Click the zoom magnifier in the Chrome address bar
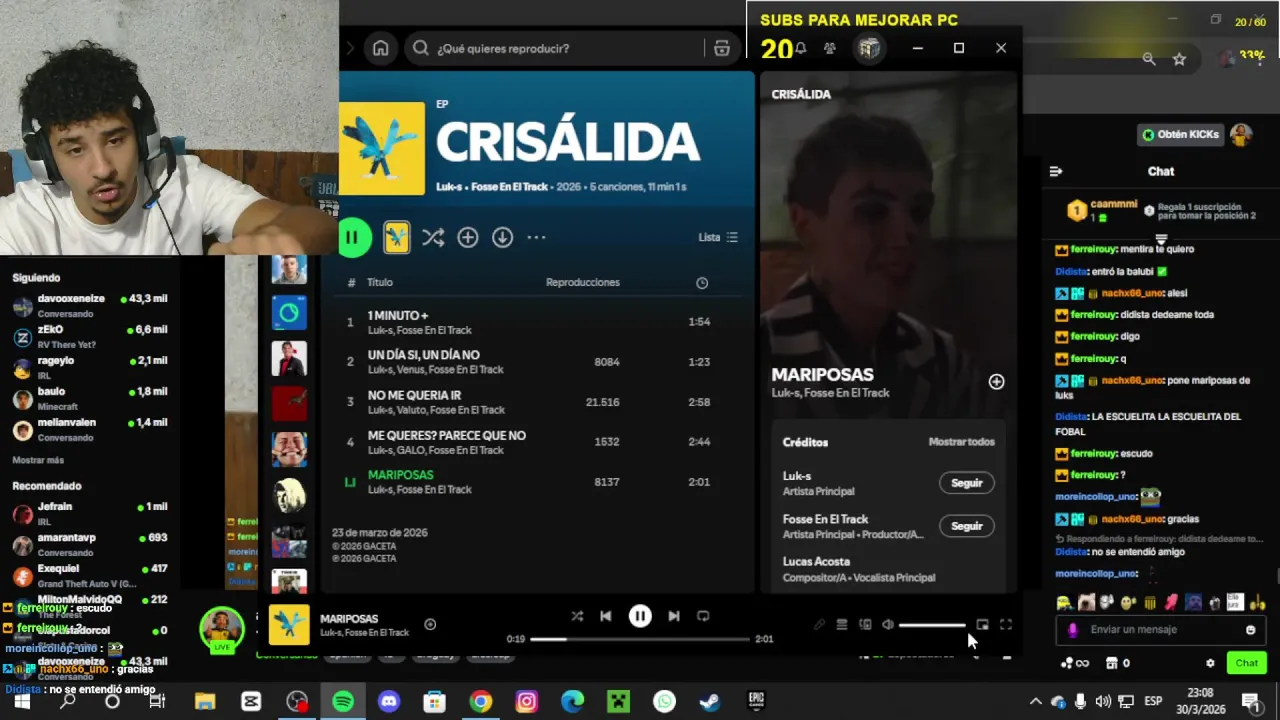 click(1149, 59)
